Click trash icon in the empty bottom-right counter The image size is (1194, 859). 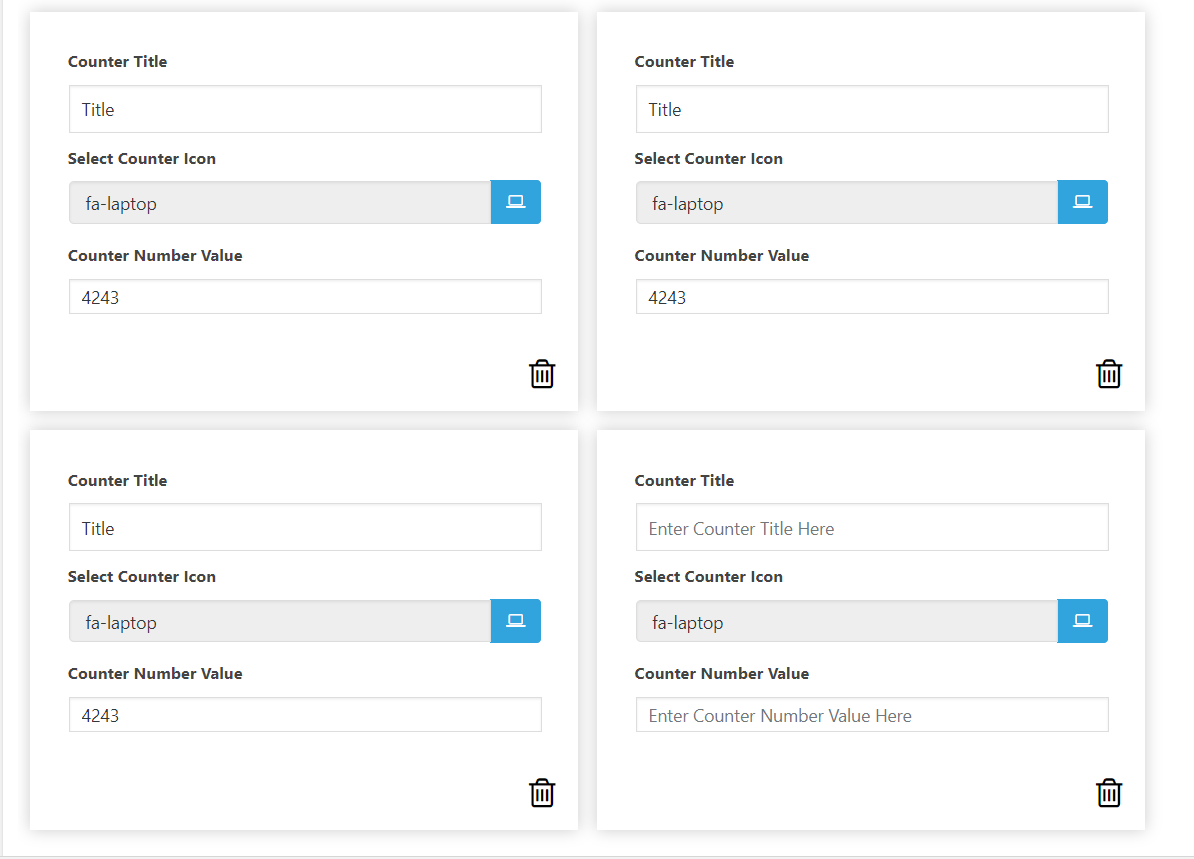(1109, 793)
